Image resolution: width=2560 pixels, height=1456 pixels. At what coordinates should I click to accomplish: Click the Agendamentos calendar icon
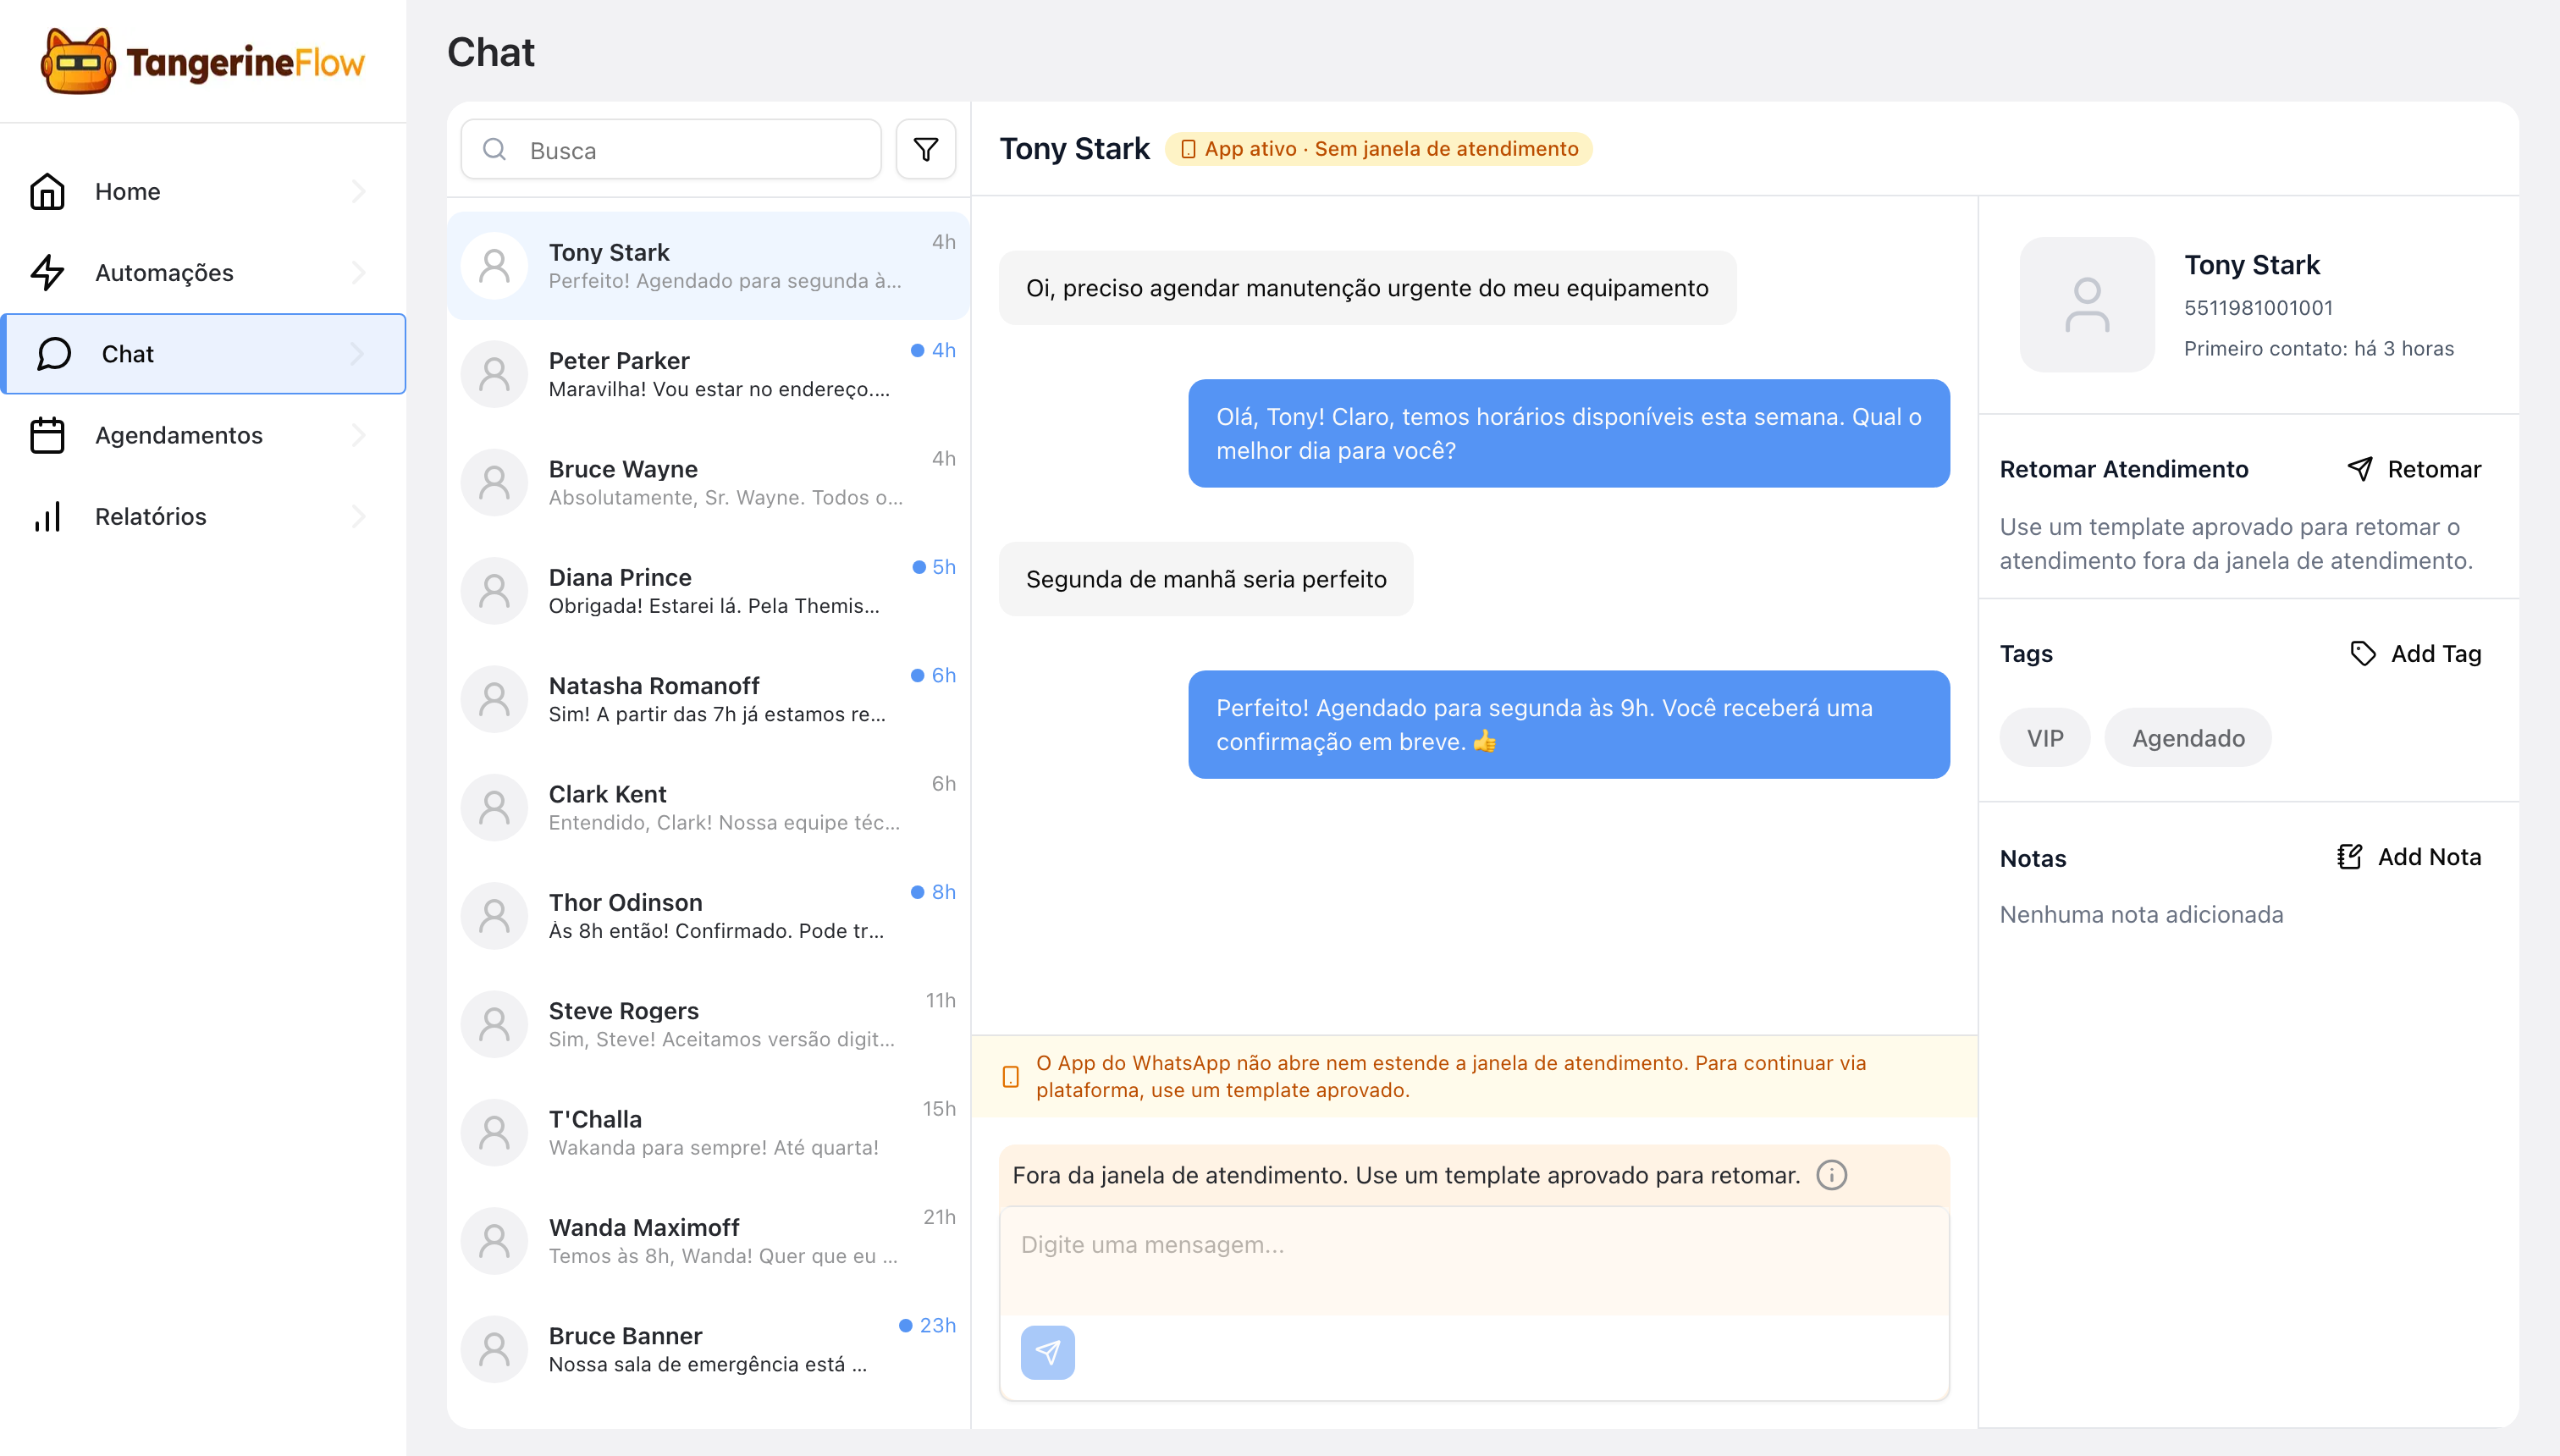[47, 435]
